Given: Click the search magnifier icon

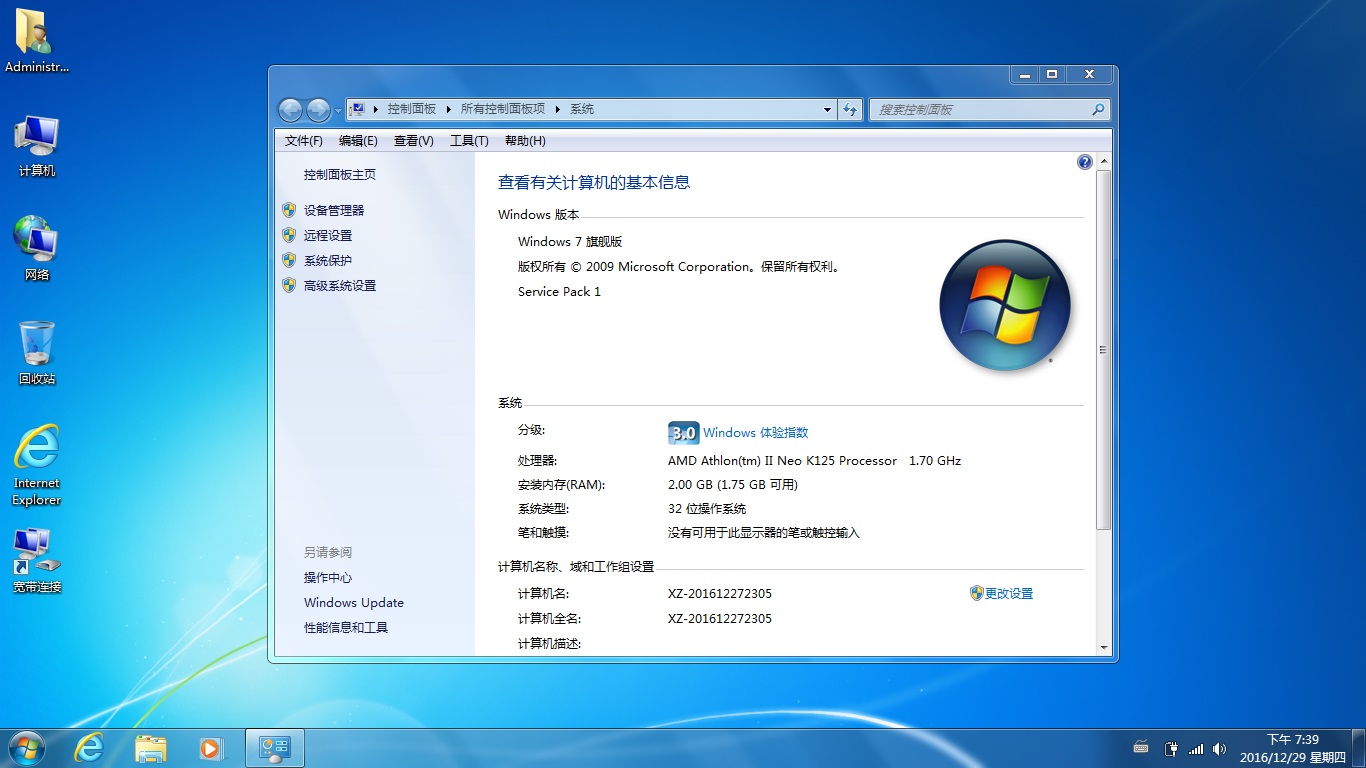Looking at the screenshot, I should 1098,109.
